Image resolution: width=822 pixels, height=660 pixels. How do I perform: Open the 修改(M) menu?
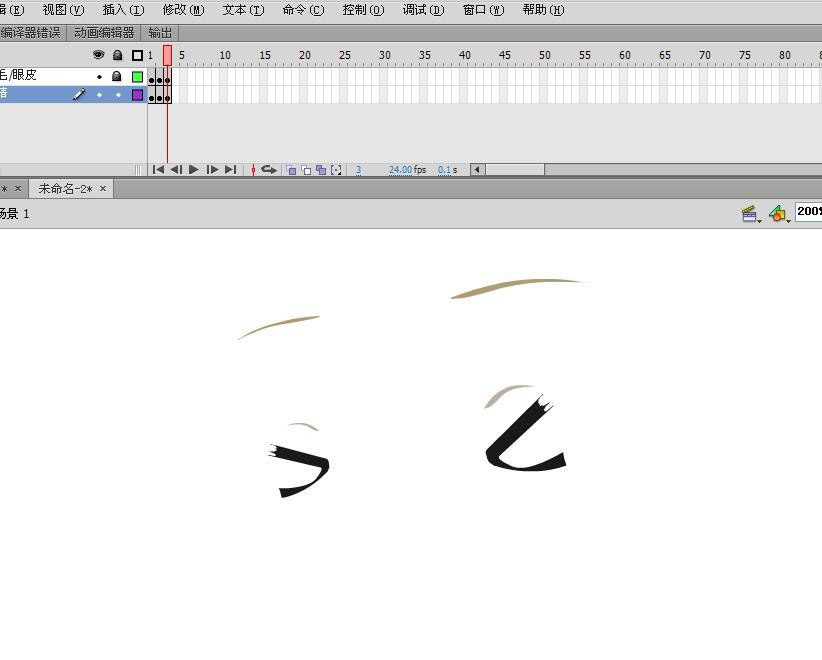coord(182,10)
